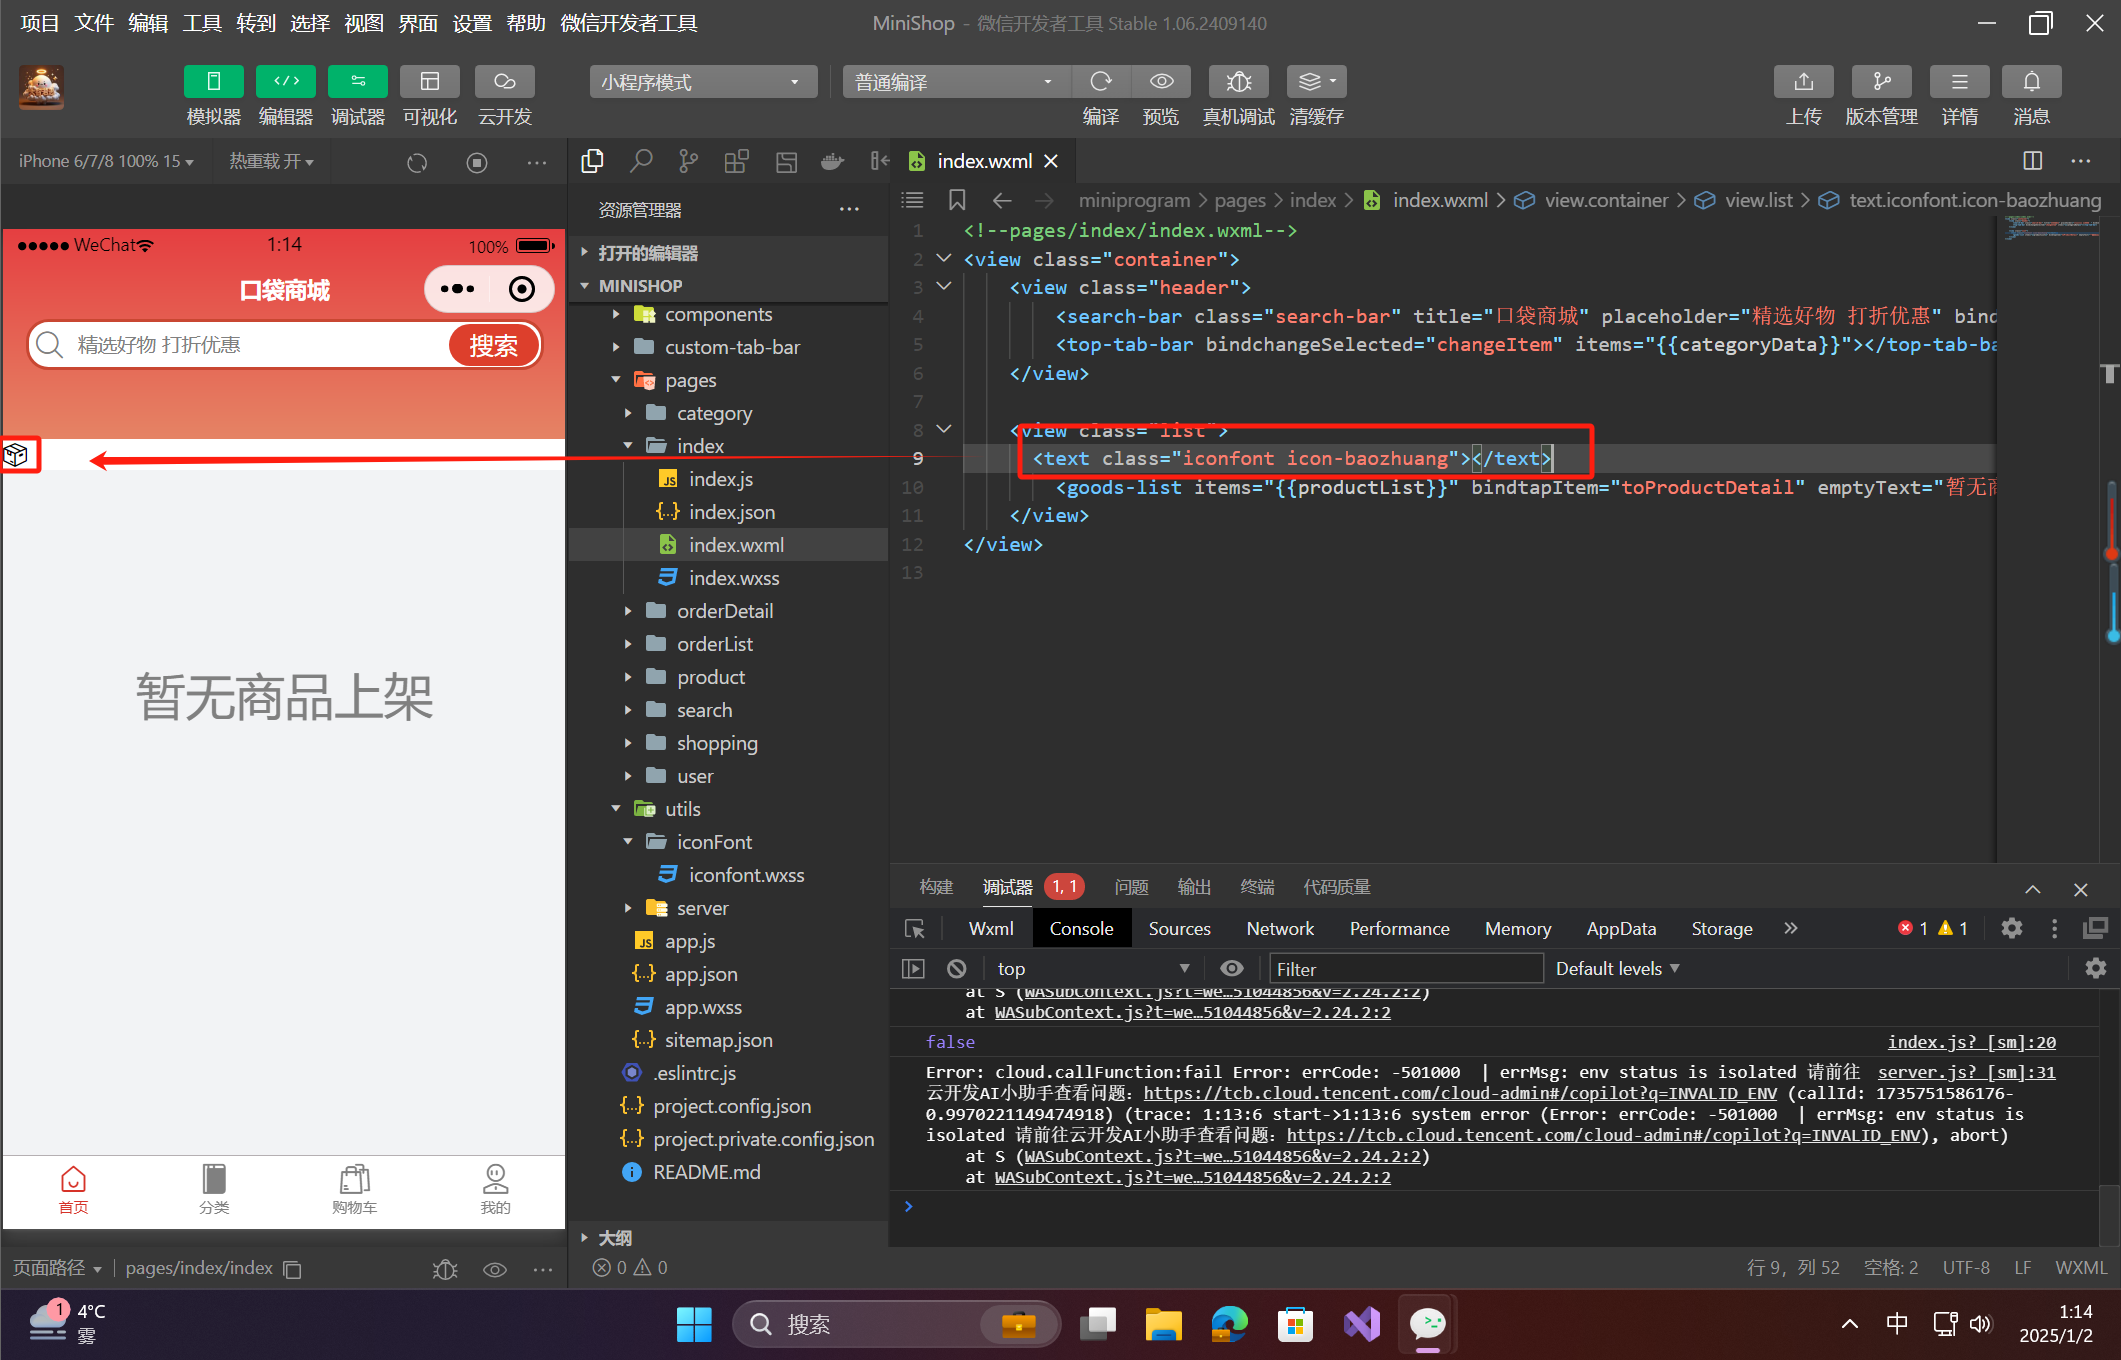Click the real-device debug (真机调试) bug icon
This screenshot has width=2121, height=1360.
[1238, 82]
